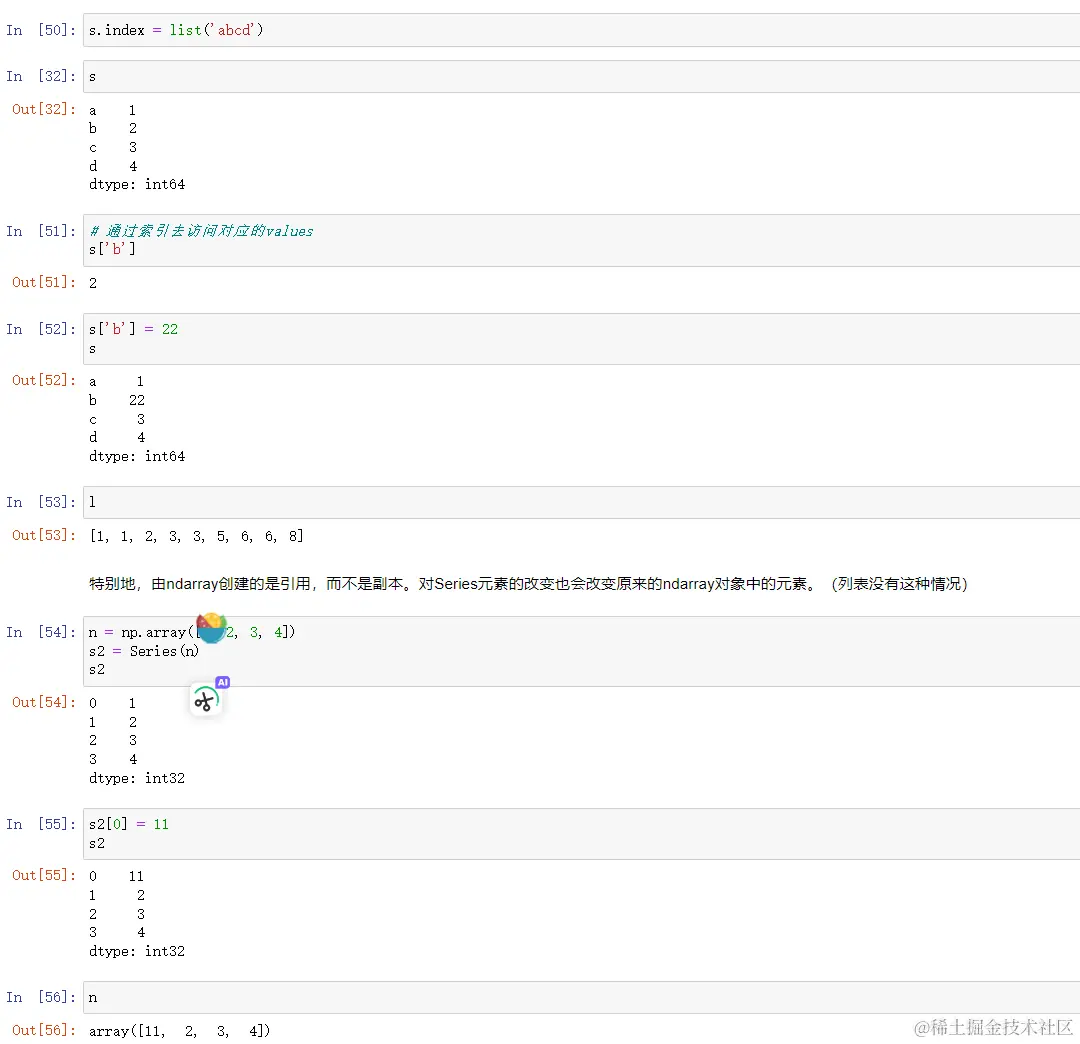Click the '0 11' row in Out[55]
This screenshot has width=1080, height=1044.
click(116, 876)
